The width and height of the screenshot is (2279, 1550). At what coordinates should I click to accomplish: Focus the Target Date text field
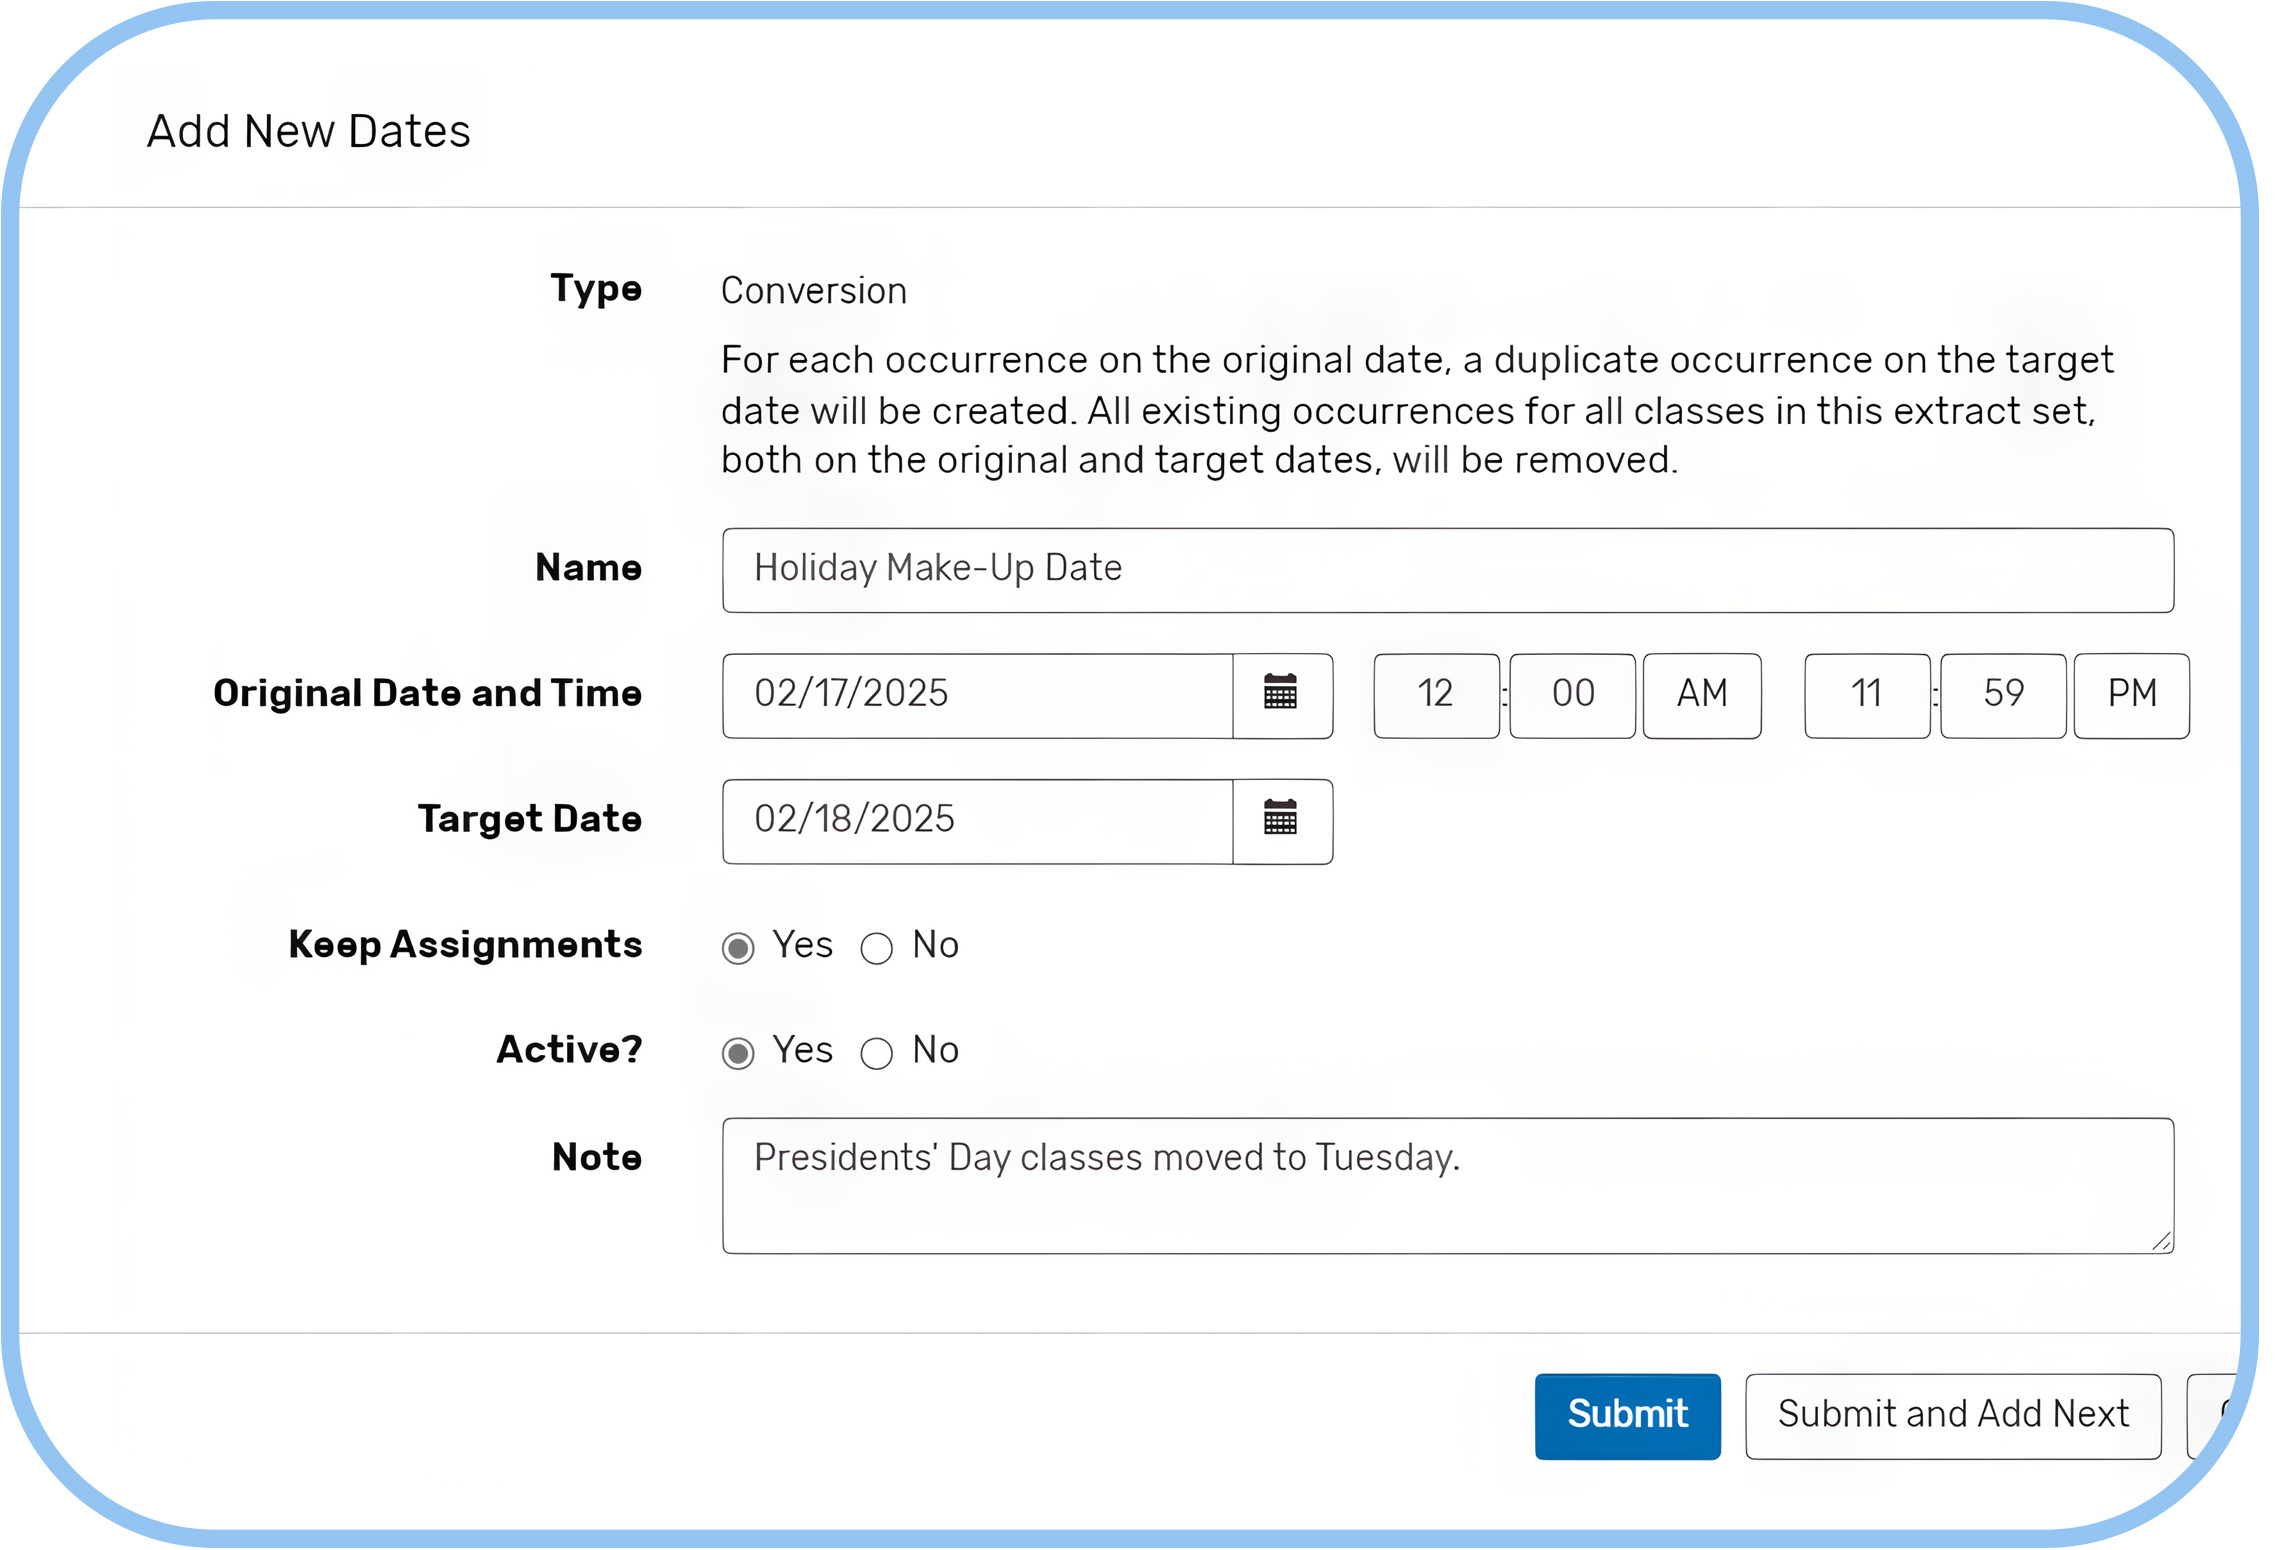976,821
